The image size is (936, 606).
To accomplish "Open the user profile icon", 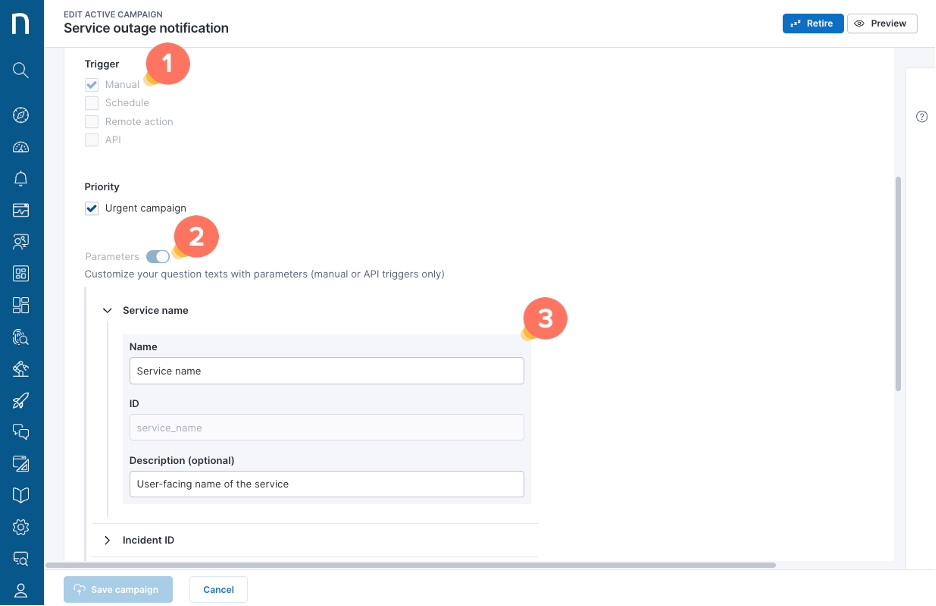I will pos(21,590).
